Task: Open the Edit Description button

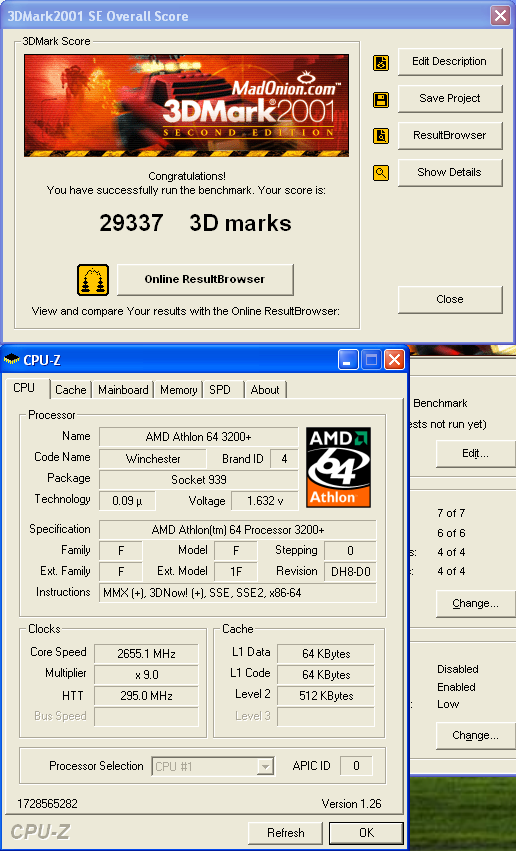Action: click(450, 62)
